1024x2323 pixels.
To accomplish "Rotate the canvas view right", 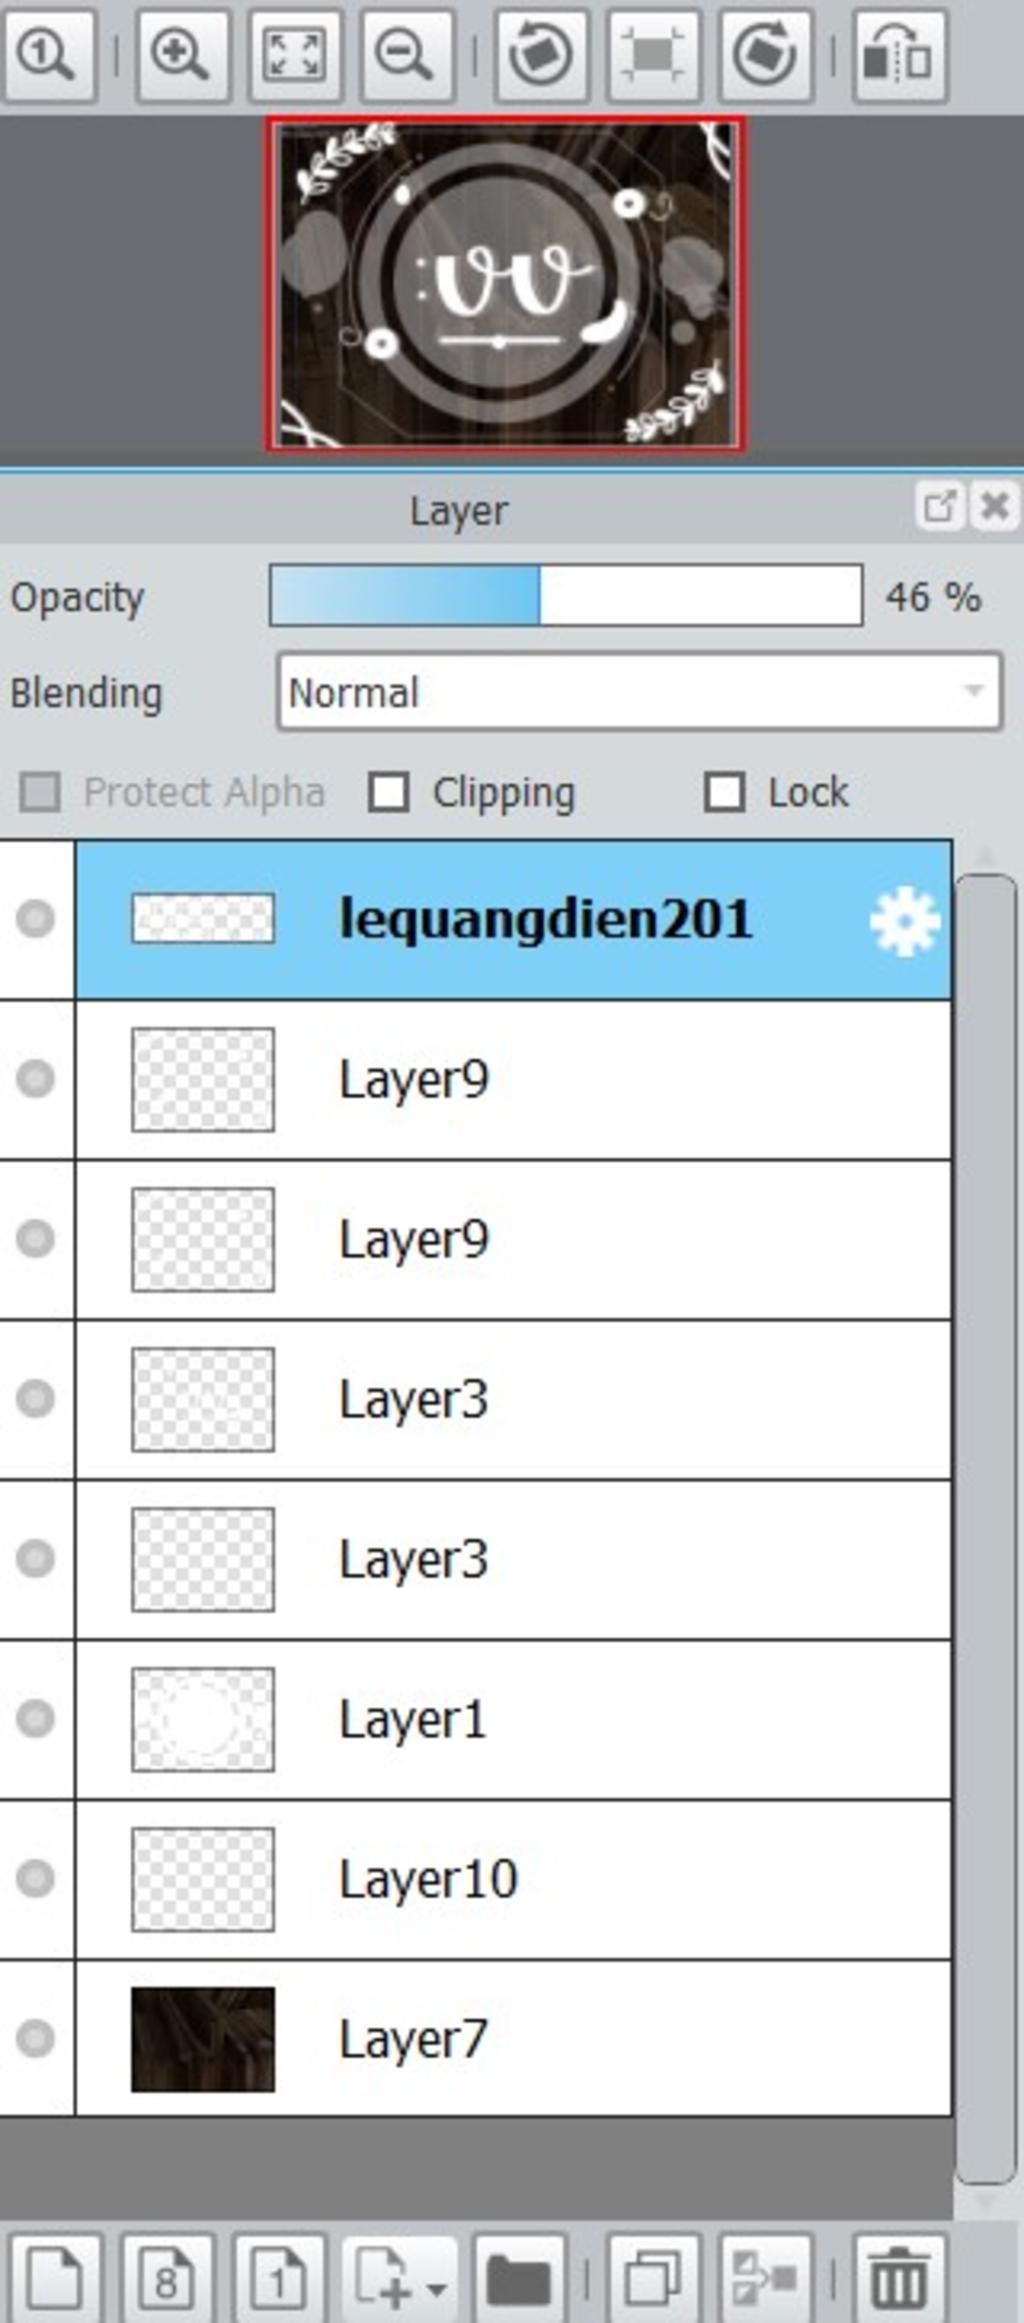I will 765,55.
